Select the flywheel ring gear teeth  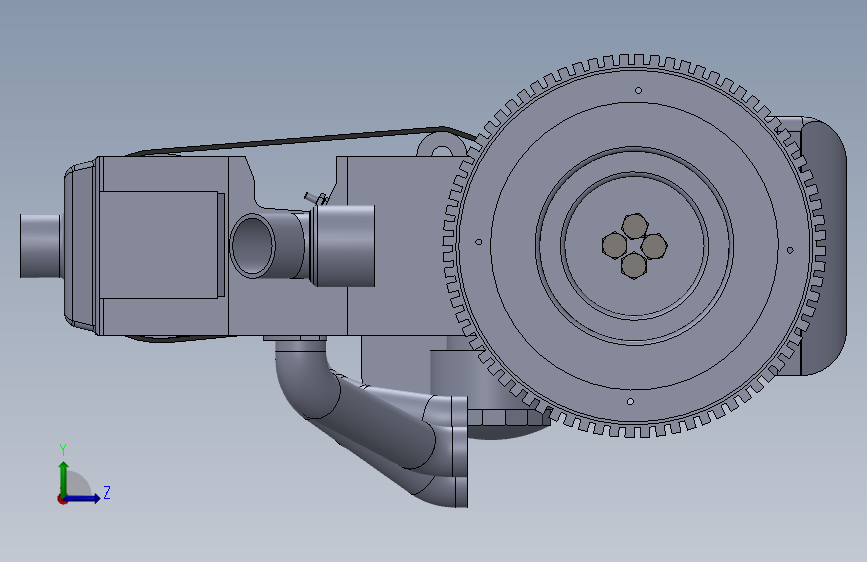tap(634, 62)
